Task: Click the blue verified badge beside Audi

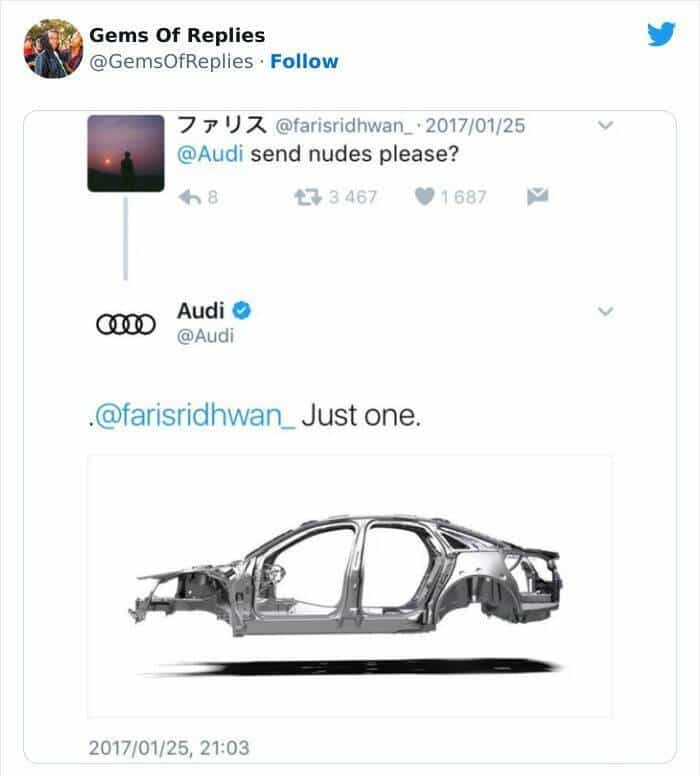Action: click(x=240, y=311)
